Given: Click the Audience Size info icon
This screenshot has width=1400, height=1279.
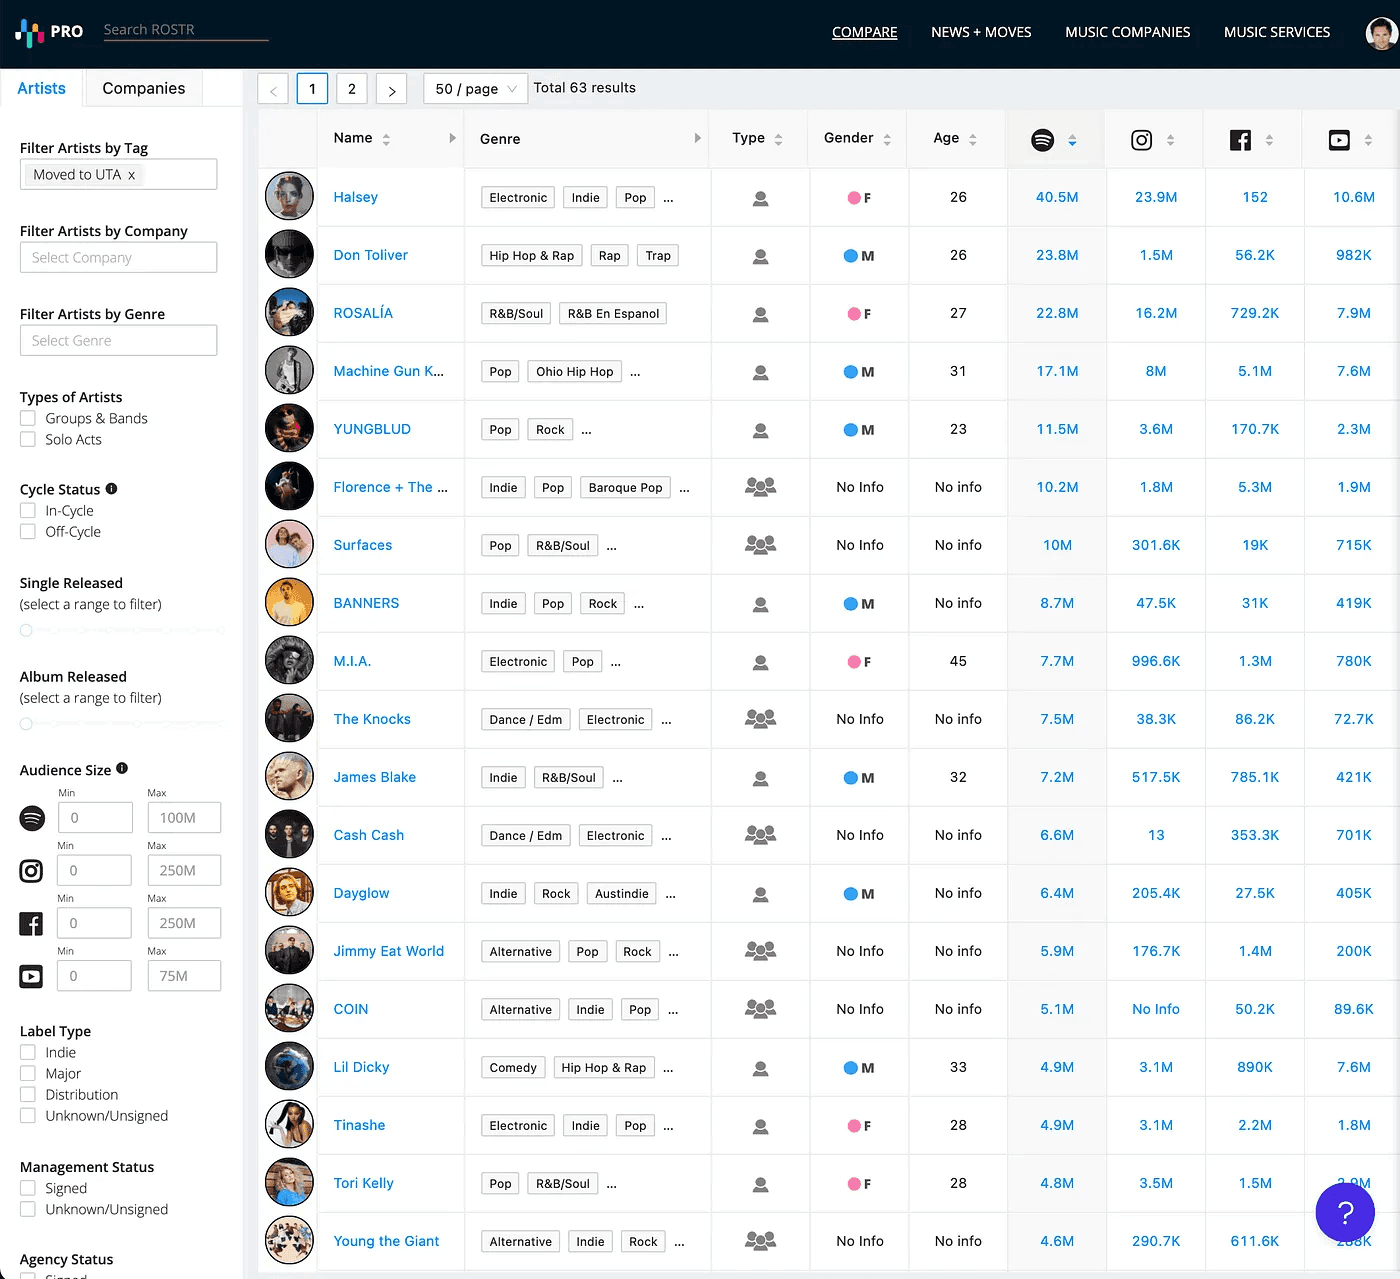Looking at the screenshot, I should pos(122,769).
